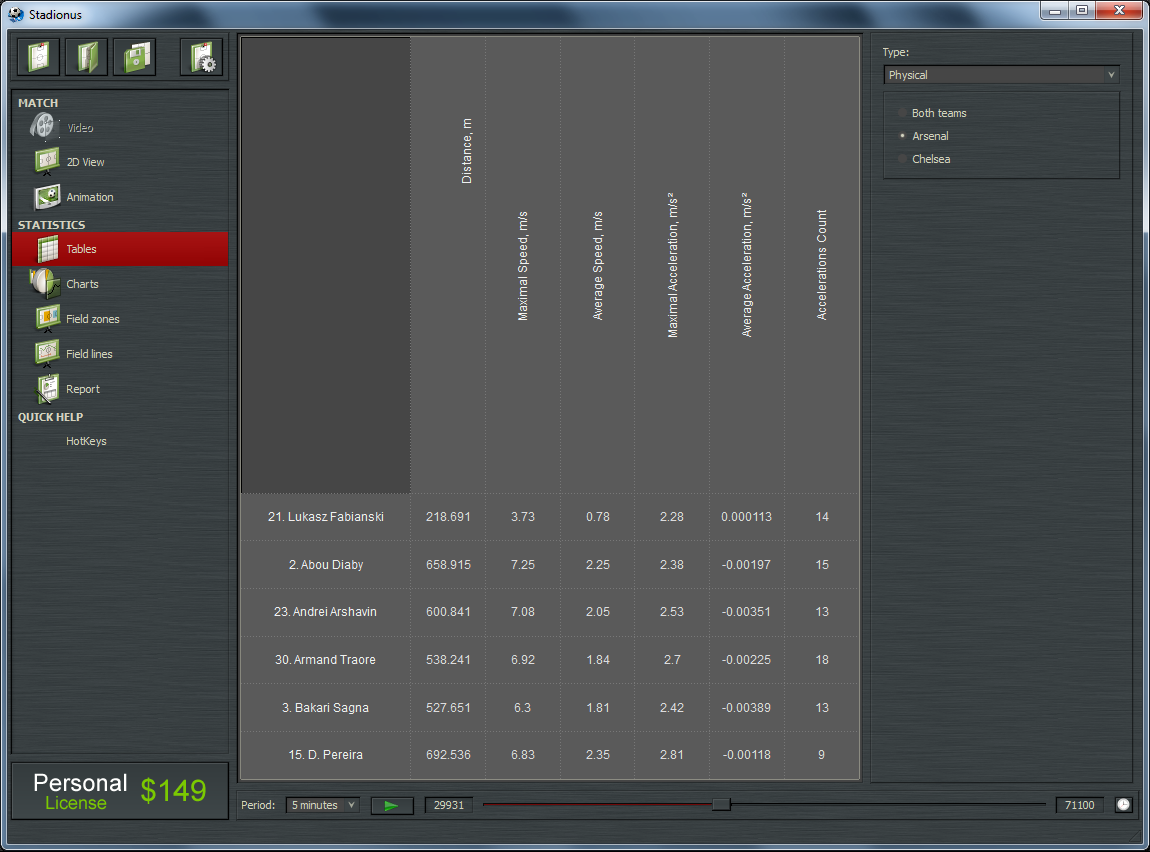This screenshot has width=1150, height=852.
Task: Select Tables under Statistics
Action: click(120, 249)
